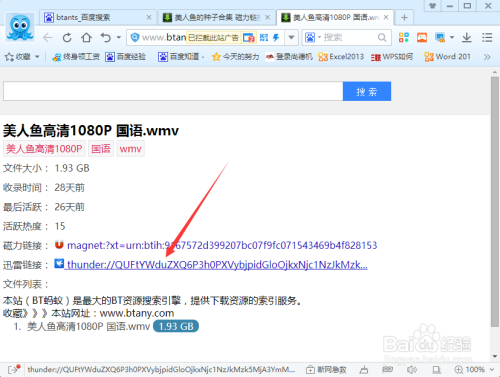
Task: Focus the page search input field
Action: pyautogui.click(x=173, y=91)
